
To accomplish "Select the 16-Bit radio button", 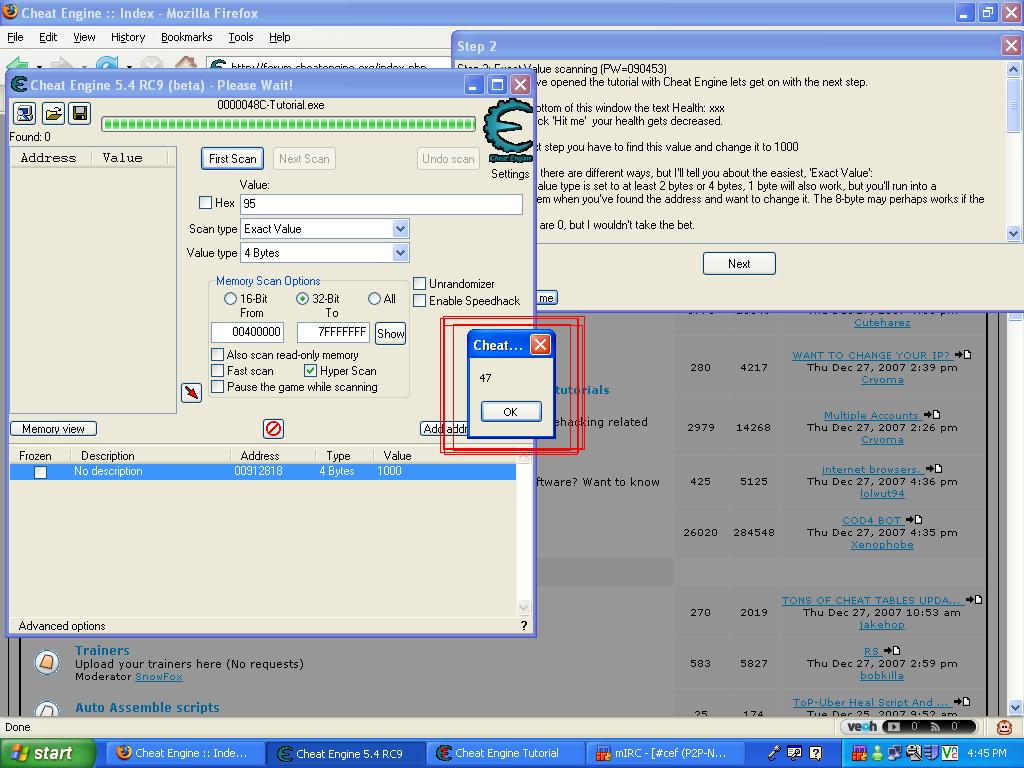I will tap(230, 298).
